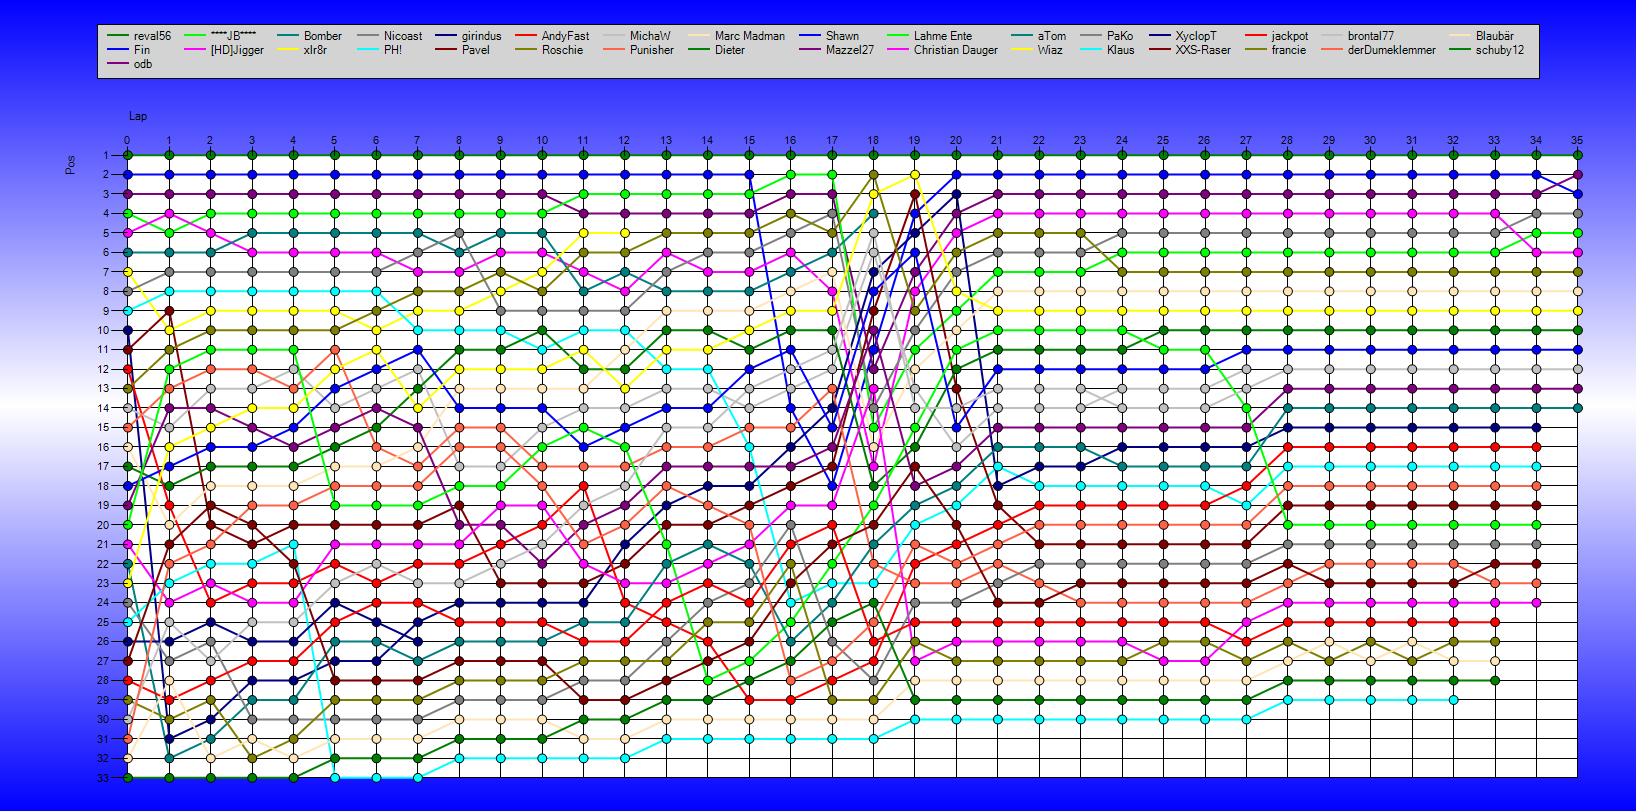Click the xlr8r legend label

tap(302, 50)
